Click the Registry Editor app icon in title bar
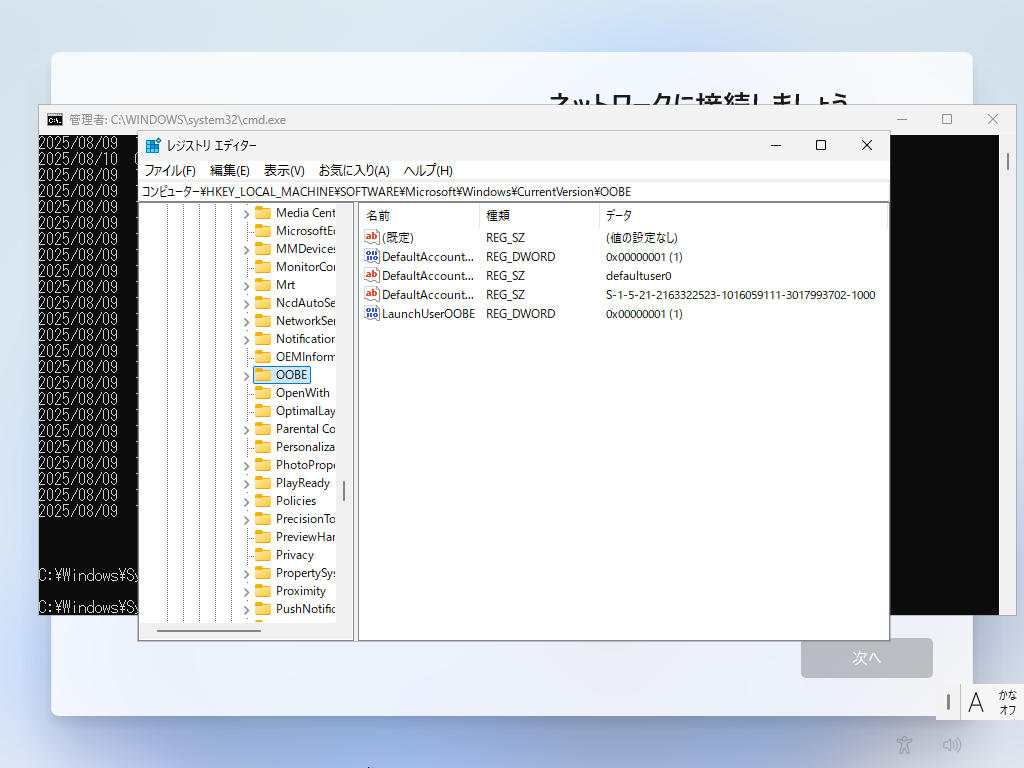 click(x=153, y=146)
